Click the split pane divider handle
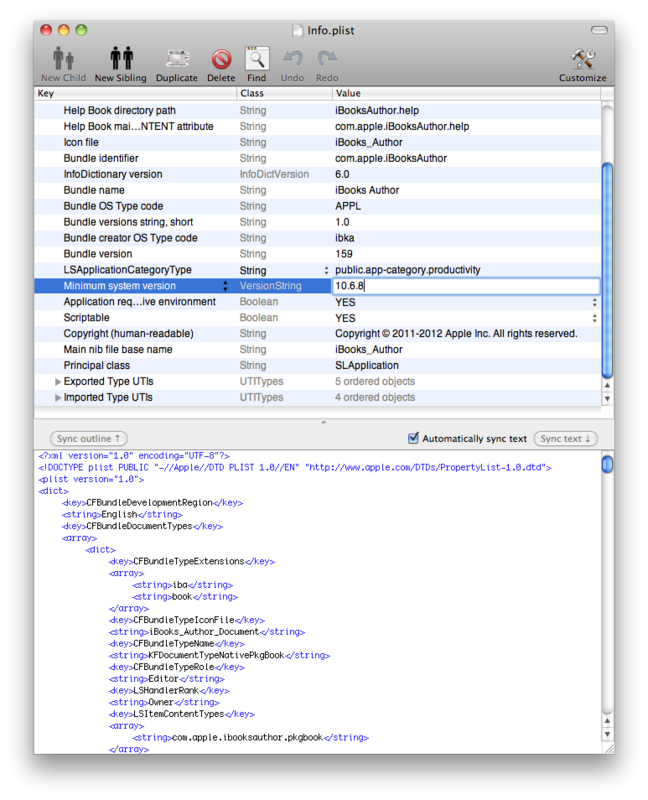 [x=323, y=422]
